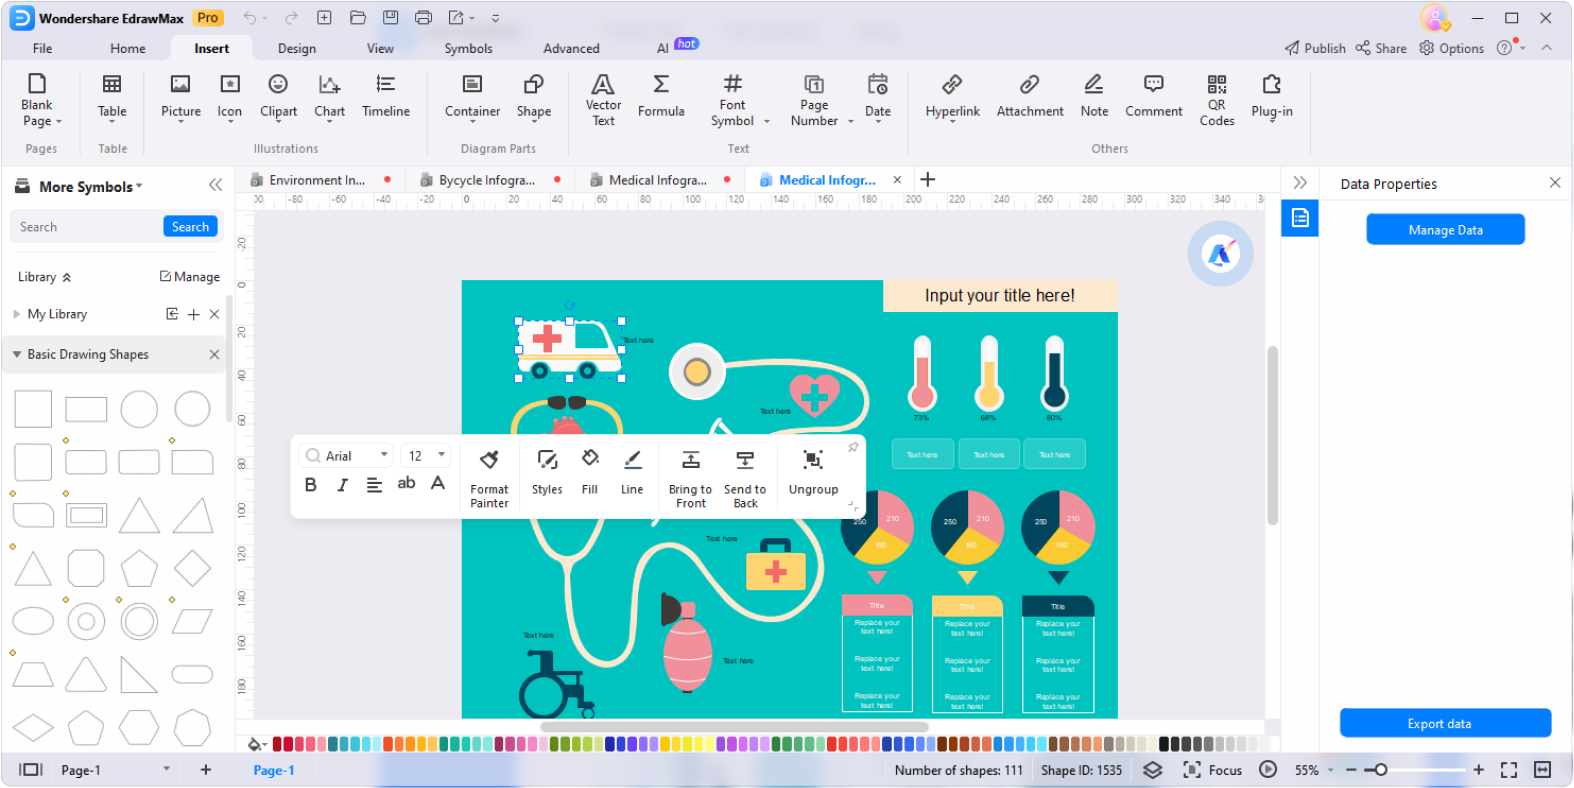Insert a Note
Viewport: 1574px width, 788px height.
pyautogui.click(x=1094, y=97)
